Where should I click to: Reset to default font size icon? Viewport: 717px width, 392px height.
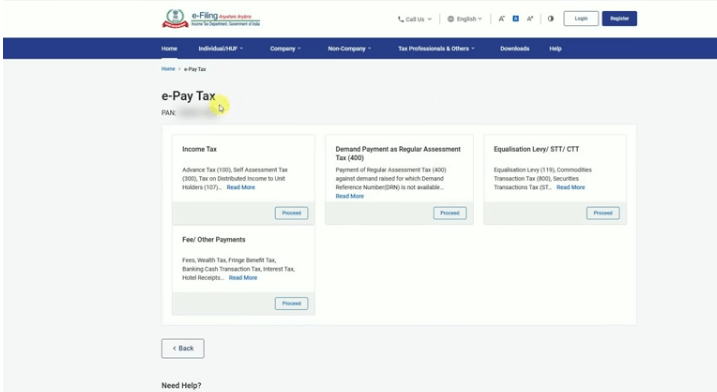point(515,19)
